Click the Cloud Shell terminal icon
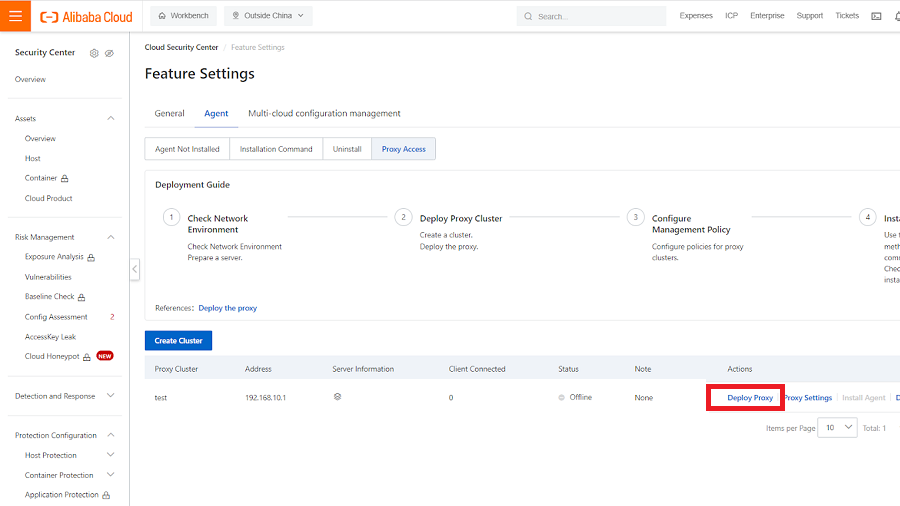Screen dimensions: 900x506 [x=877, y=16]
